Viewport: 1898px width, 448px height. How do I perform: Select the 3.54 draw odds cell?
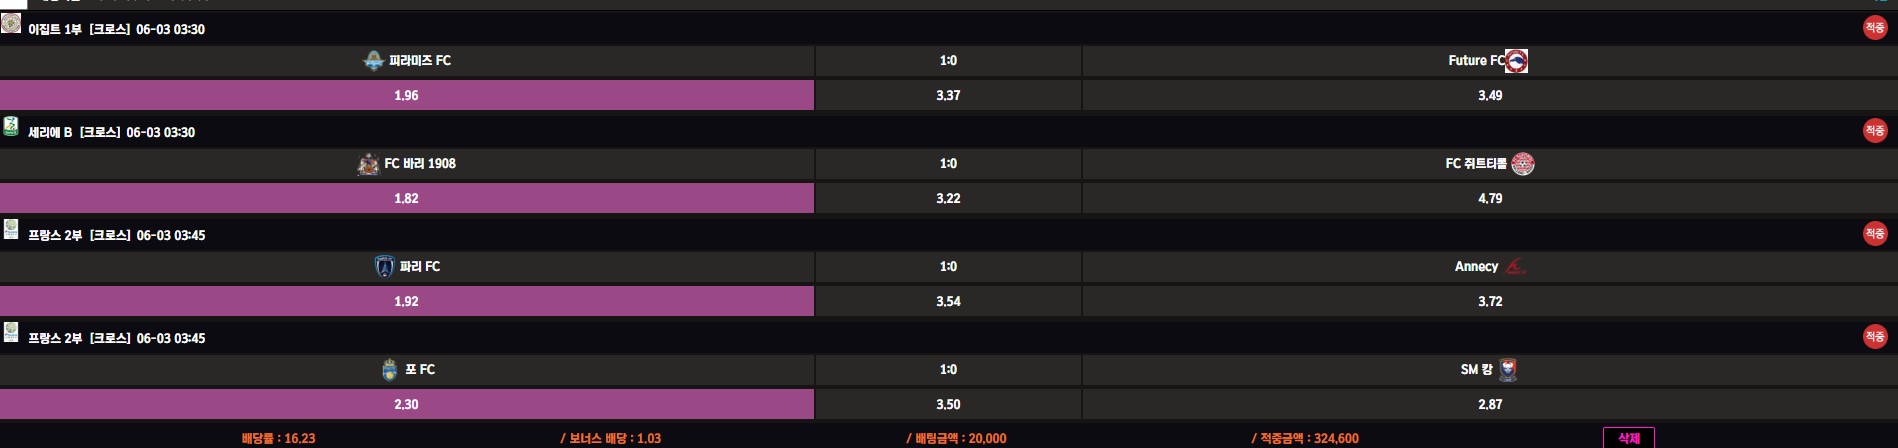[x=948, y=302]
